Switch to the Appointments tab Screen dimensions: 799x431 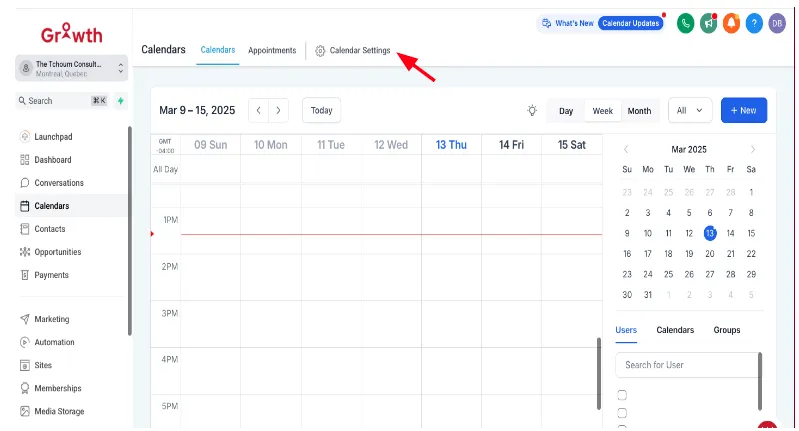(272, 50)
